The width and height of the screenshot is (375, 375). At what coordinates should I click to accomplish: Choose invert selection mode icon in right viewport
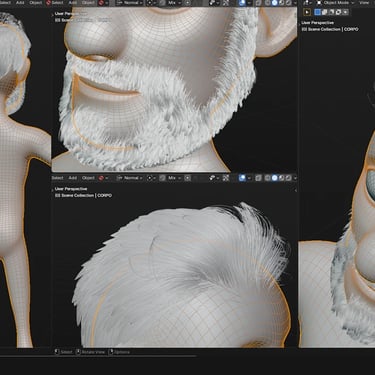(x=339, y=12)
